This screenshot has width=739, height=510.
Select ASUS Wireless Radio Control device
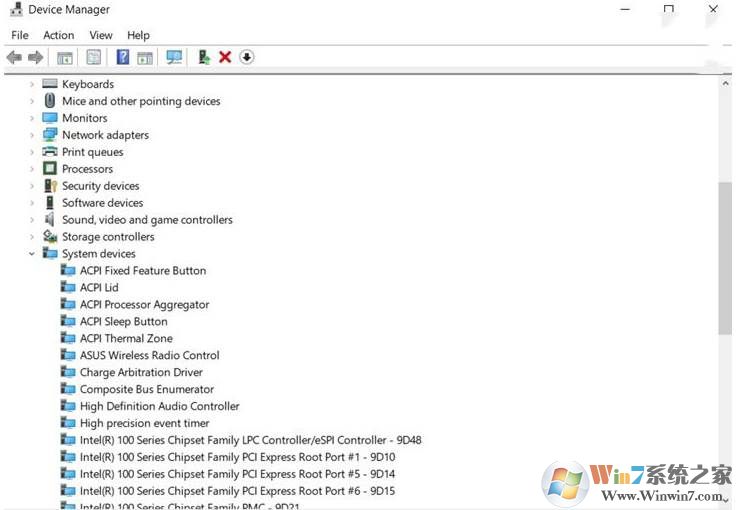point(149,356)
